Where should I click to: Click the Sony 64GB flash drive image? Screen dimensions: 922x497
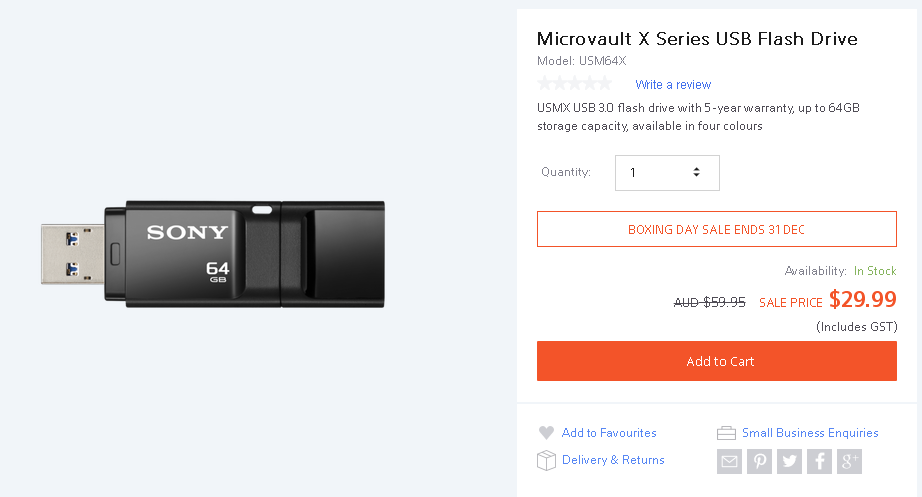213,253
